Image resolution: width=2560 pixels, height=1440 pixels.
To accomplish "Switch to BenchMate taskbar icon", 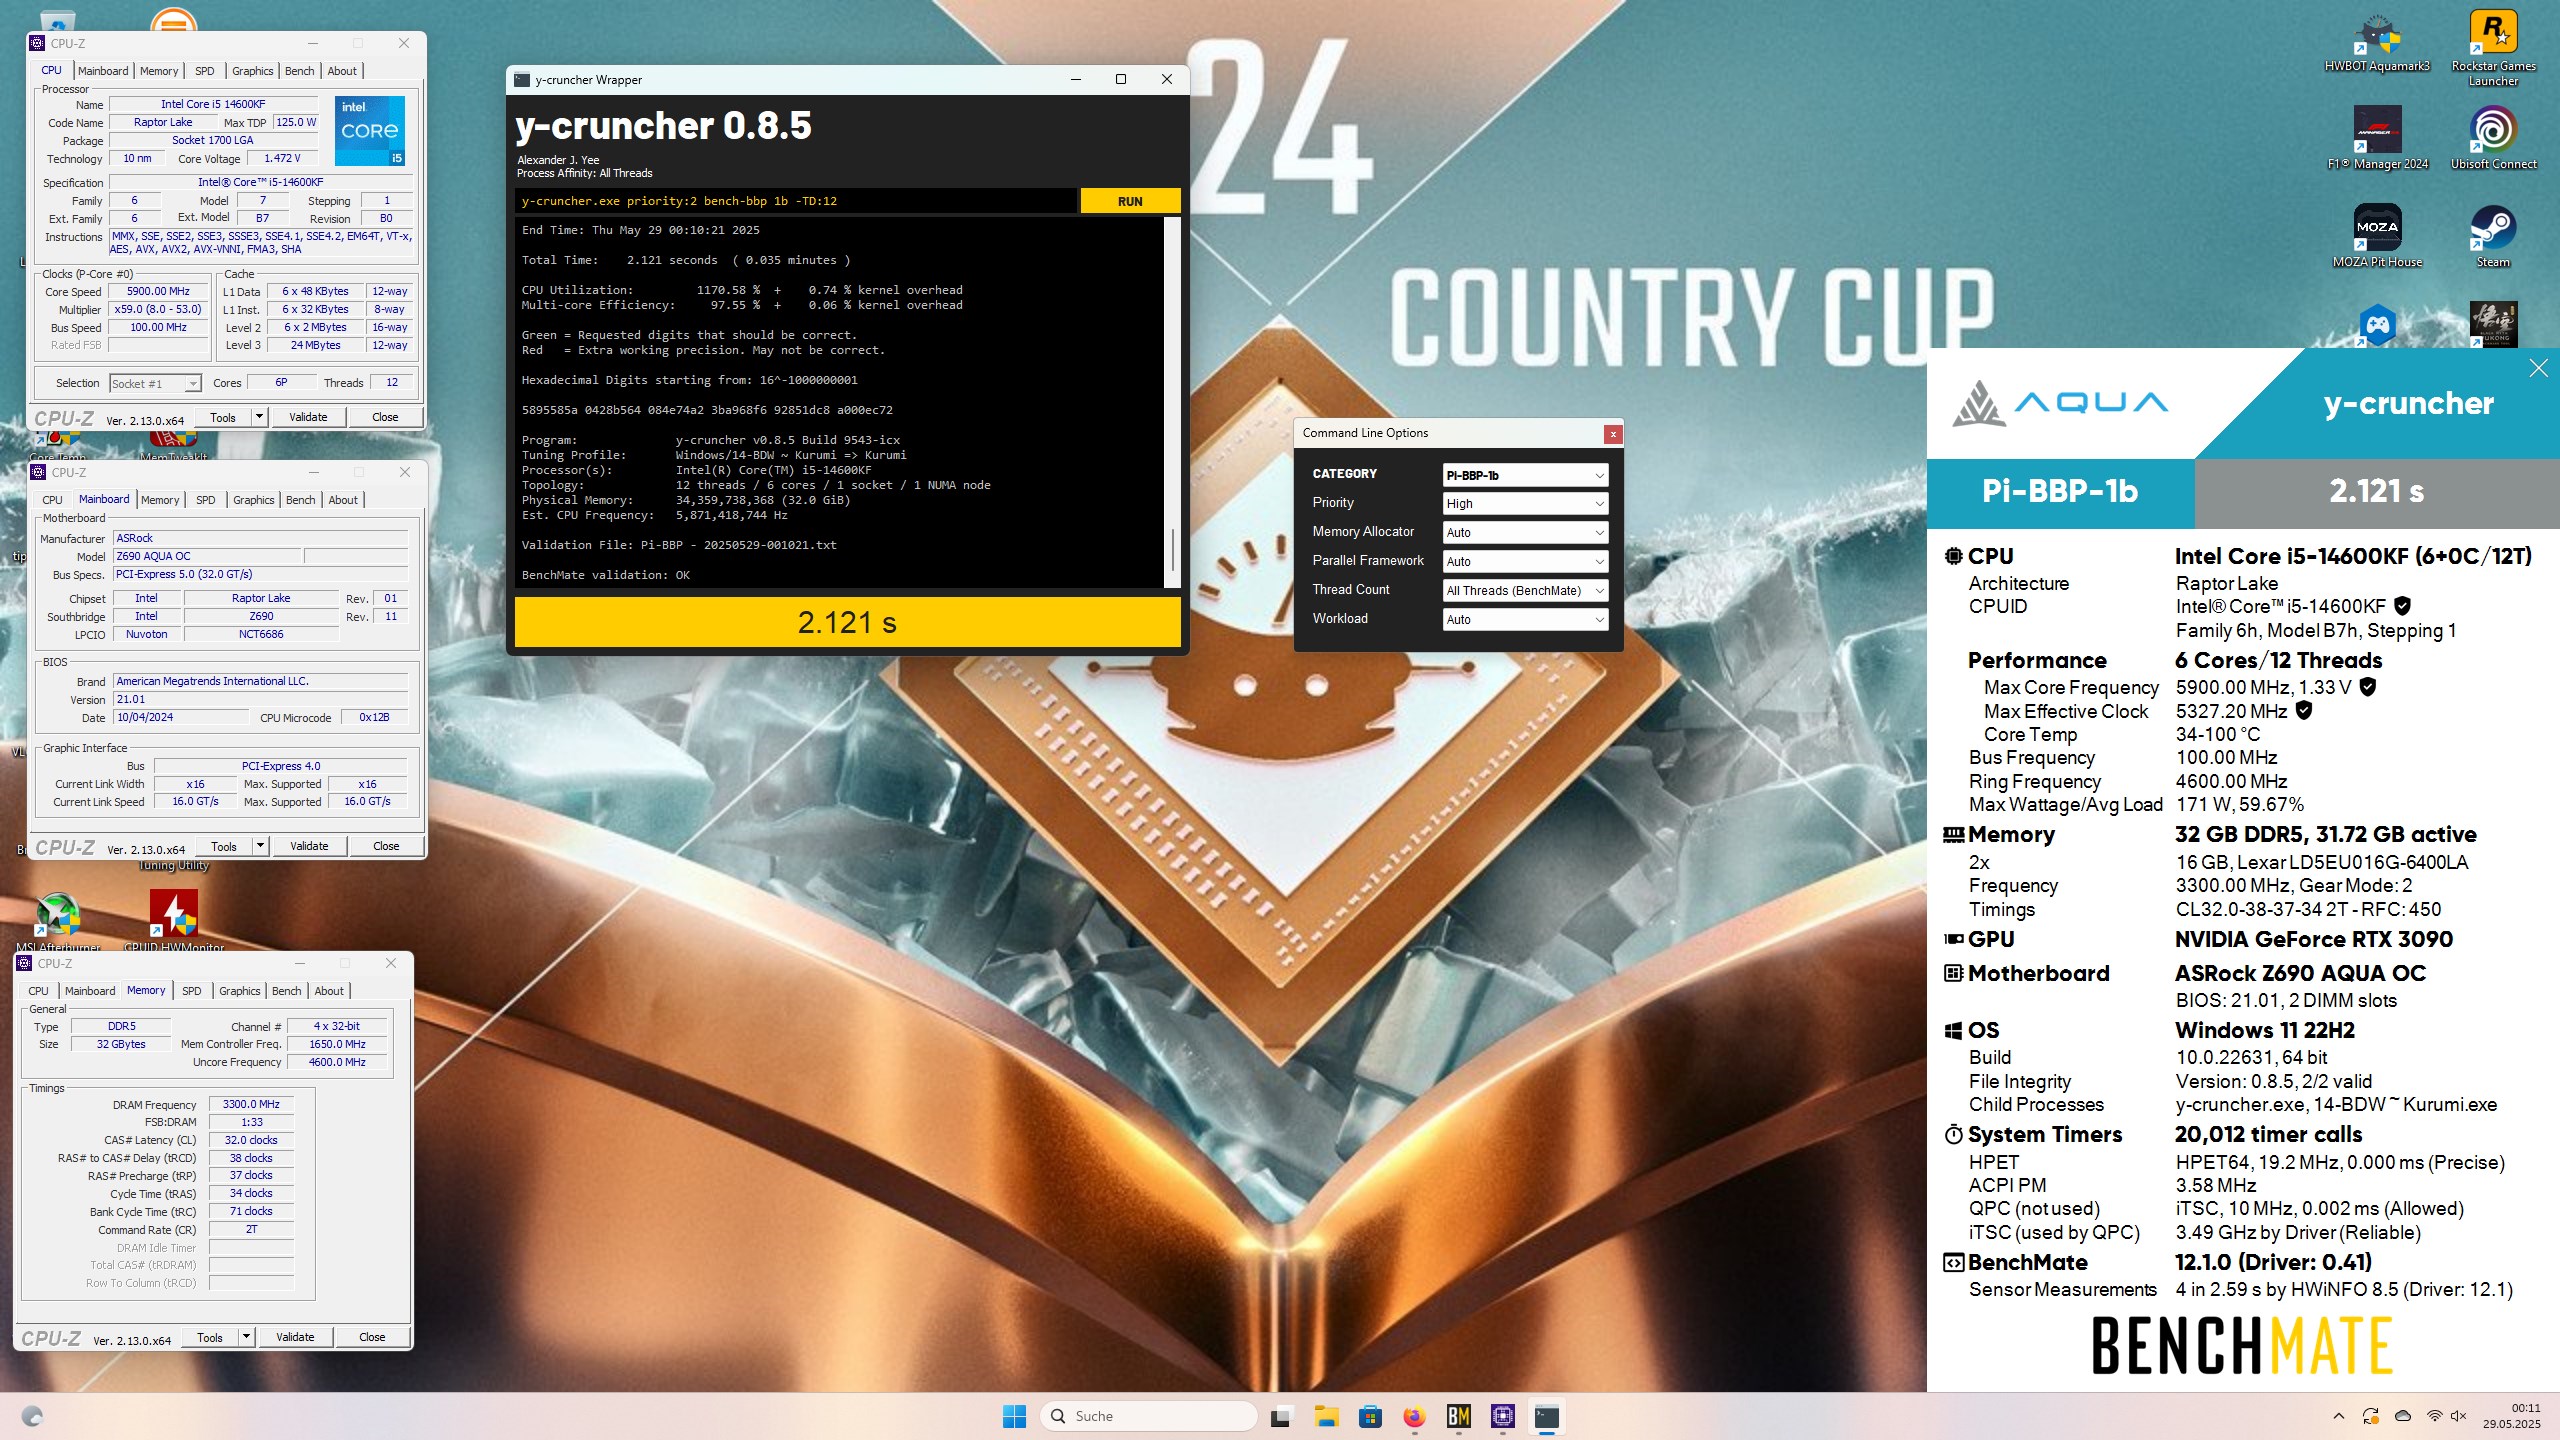I will [1458, 1416].
